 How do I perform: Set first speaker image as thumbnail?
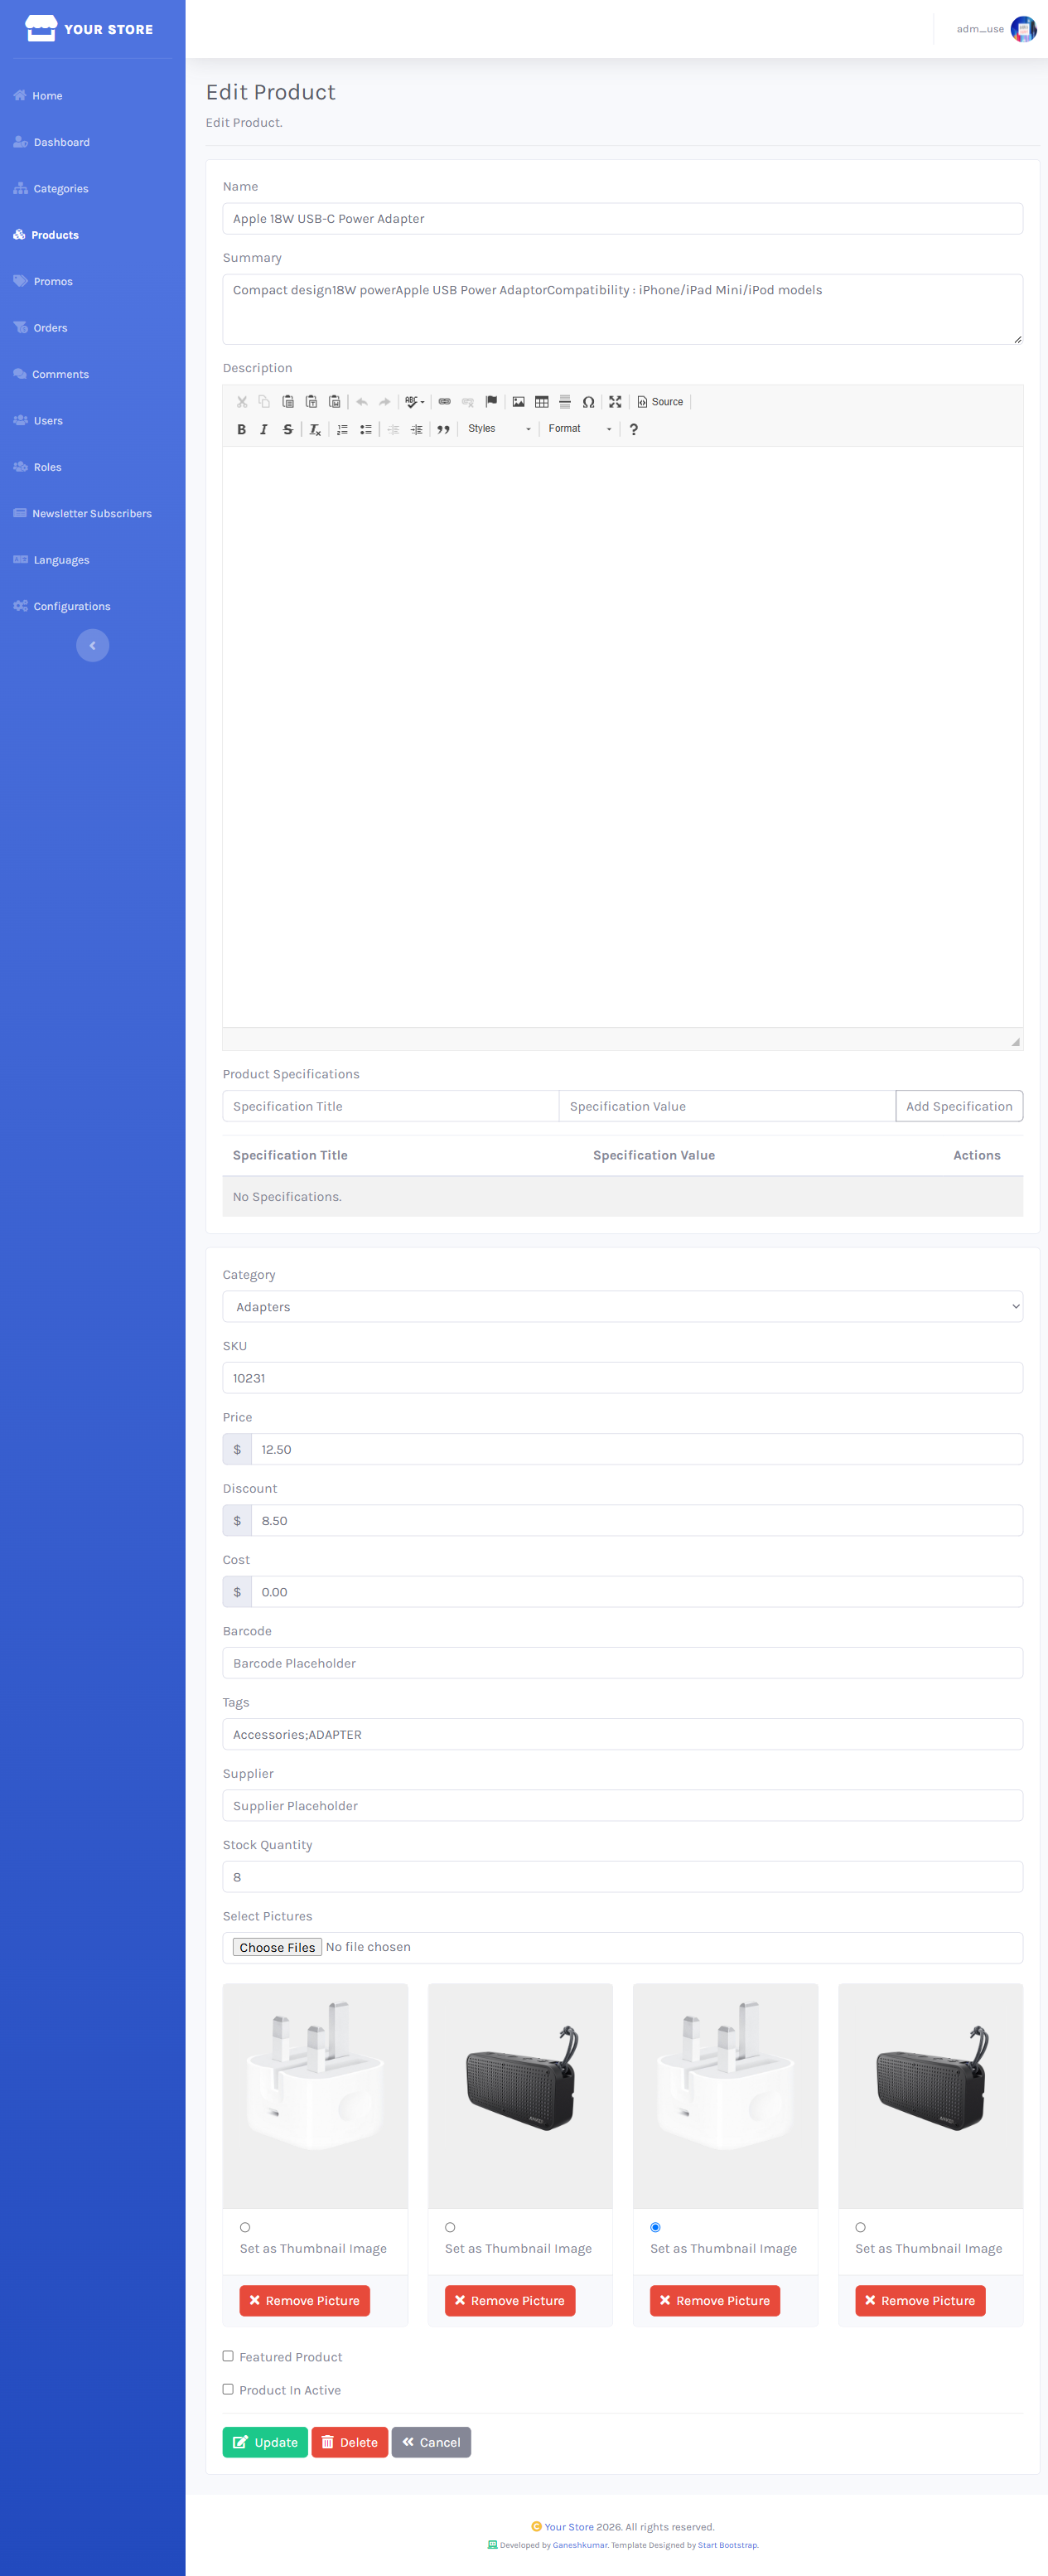click(x=450, y=2227)
